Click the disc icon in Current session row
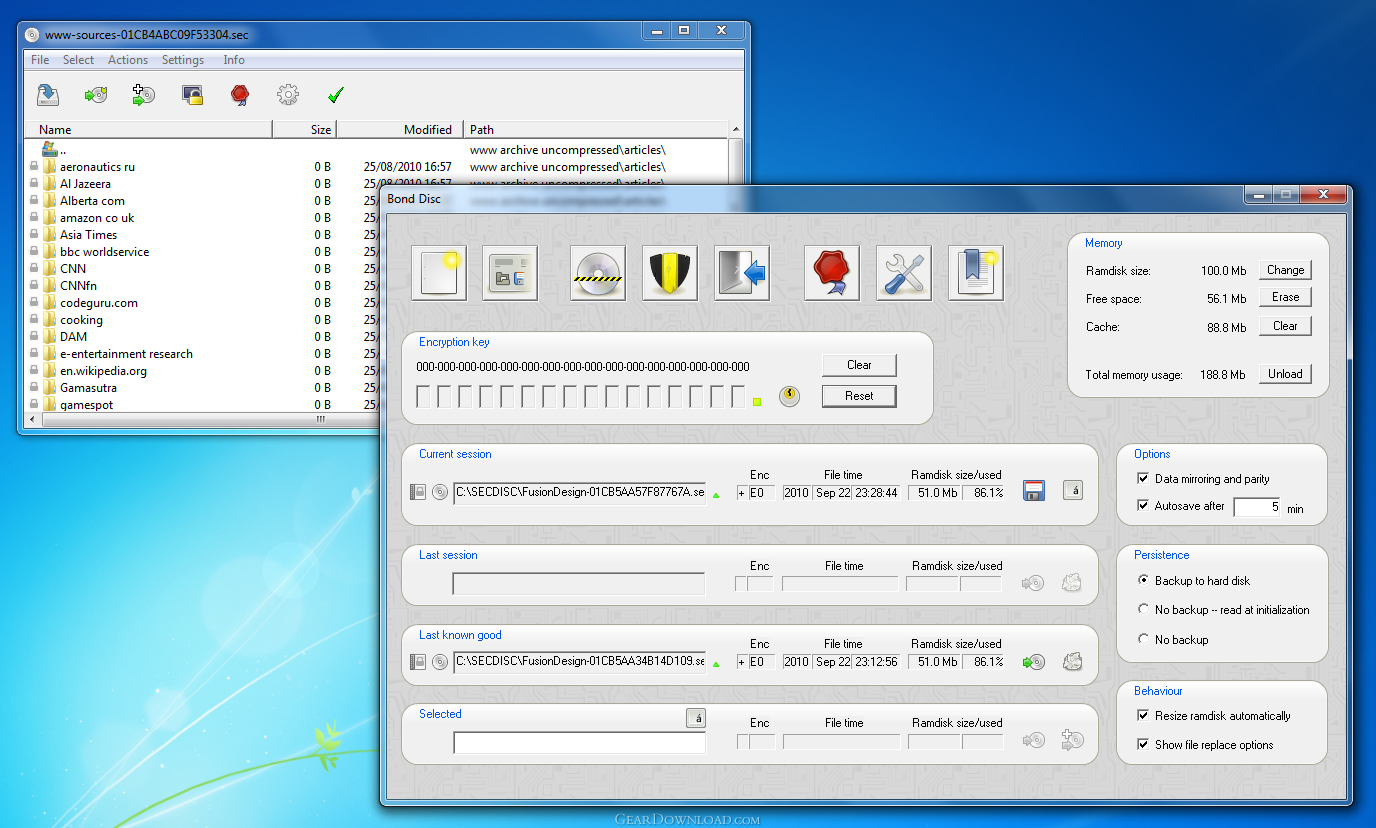 point(440,492)
